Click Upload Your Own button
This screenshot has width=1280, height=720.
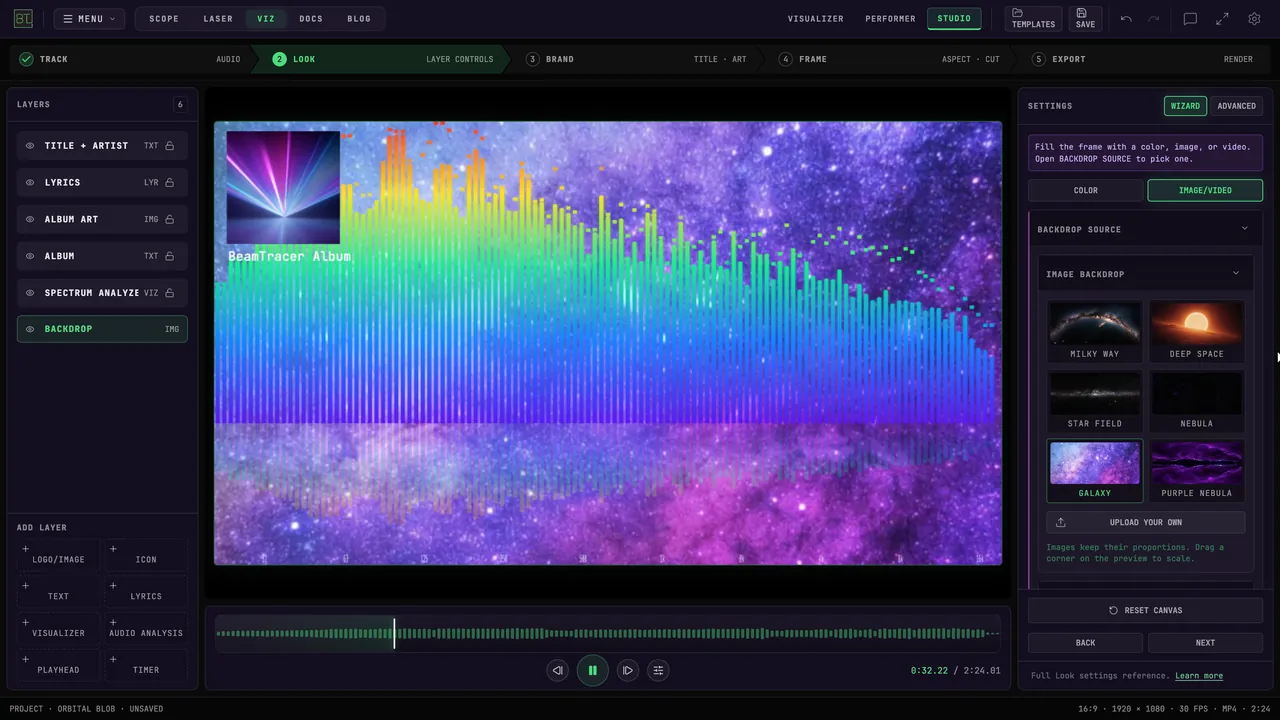point(1146,522)
